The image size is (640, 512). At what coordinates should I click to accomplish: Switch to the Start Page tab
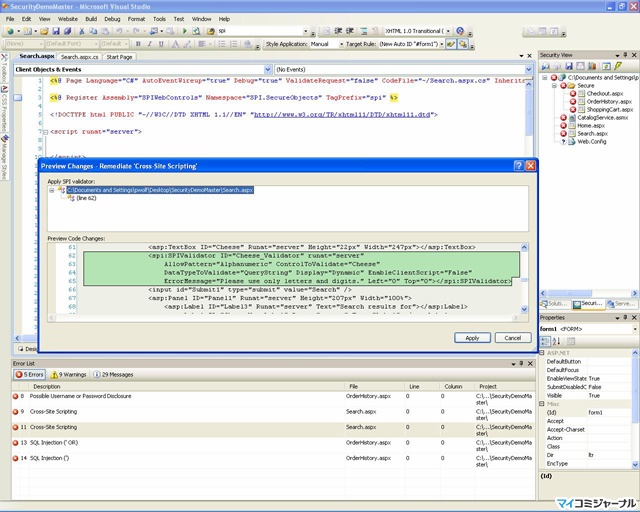point(119,57)
